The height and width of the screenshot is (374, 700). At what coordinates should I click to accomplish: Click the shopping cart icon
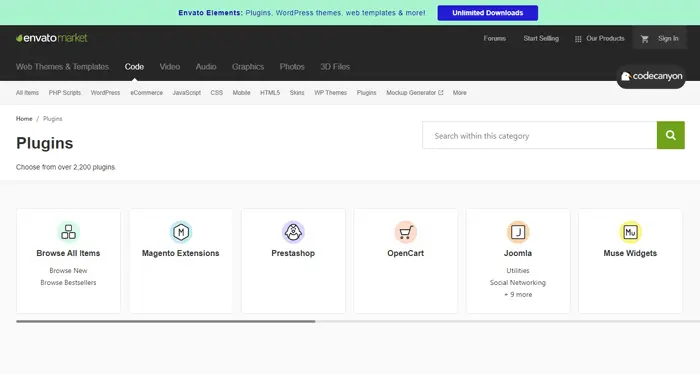point(644,39)
